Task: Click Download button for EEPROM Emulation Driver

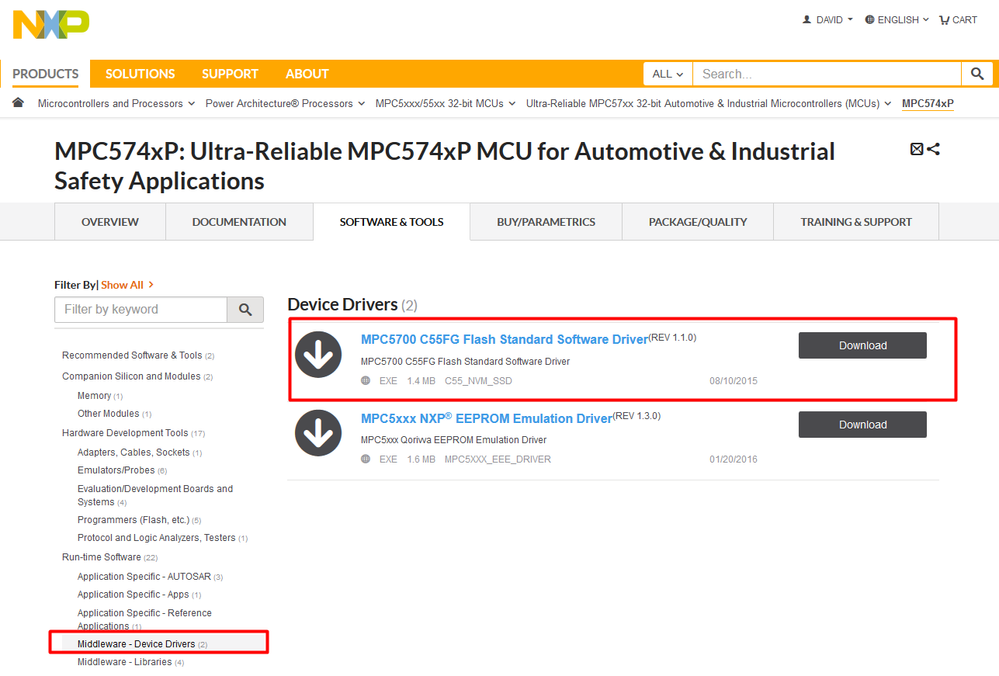Action: pos(863,424)
